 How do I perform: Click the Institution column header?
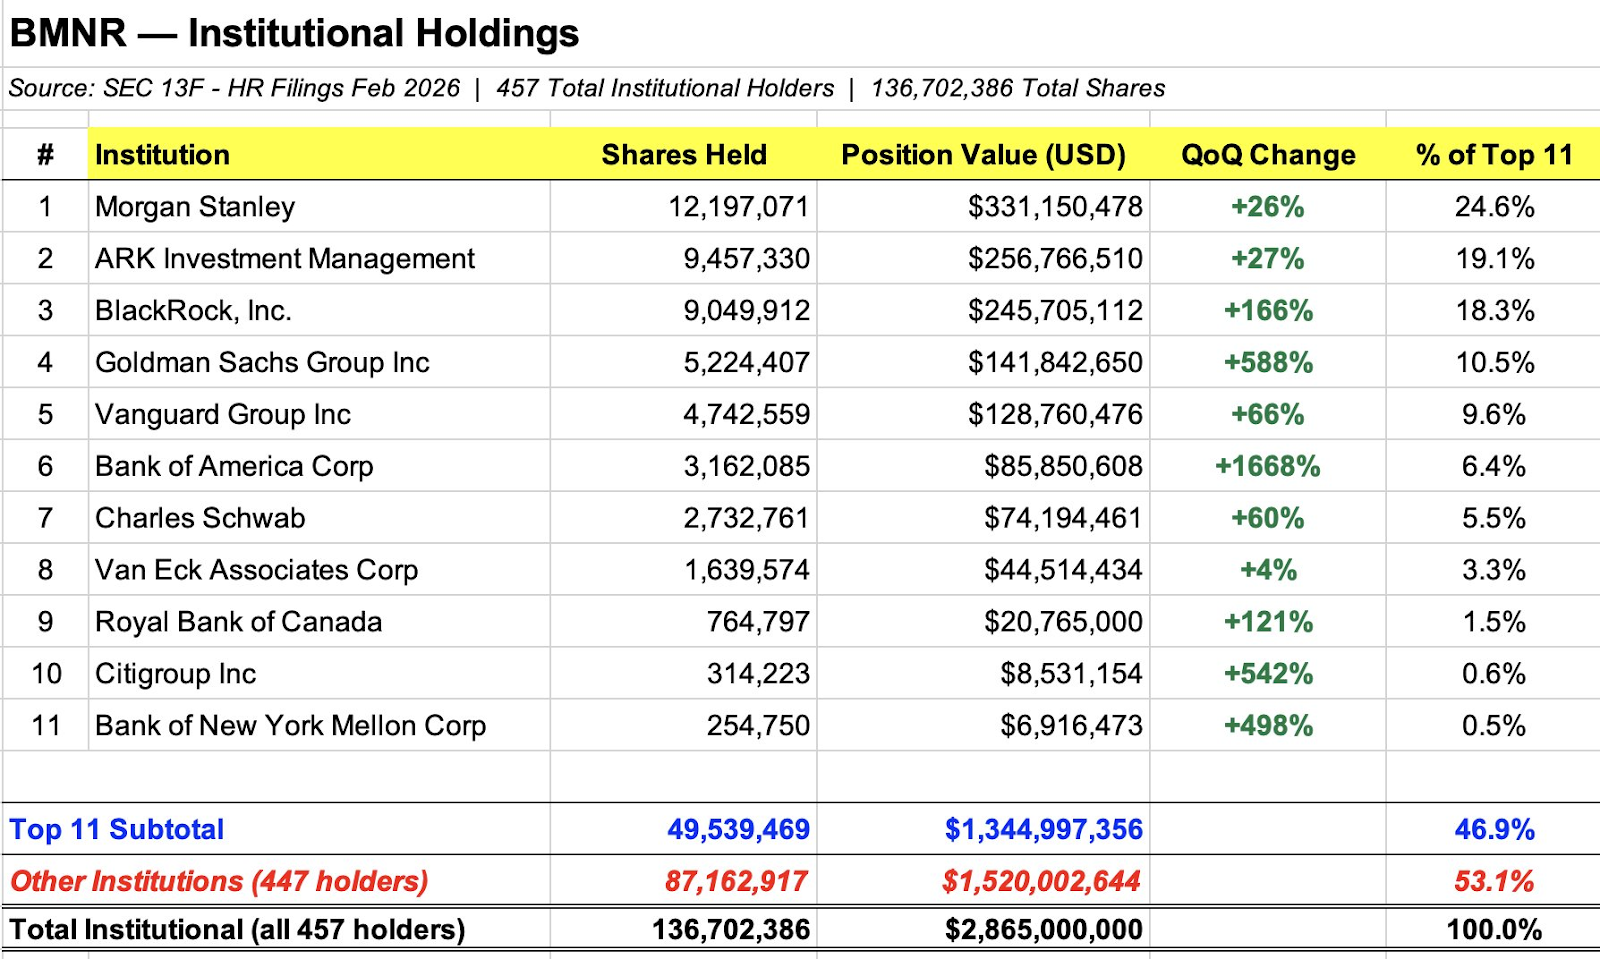click(x=162, y=155)
